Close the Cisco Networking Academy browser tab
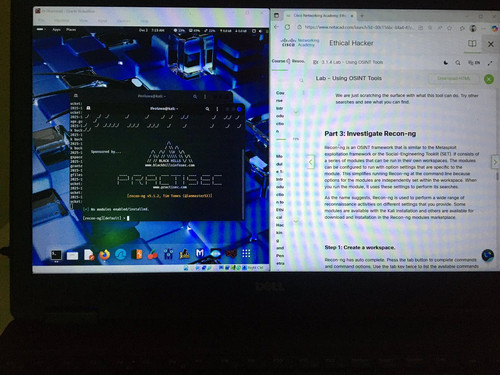The image size is (500, 375). 352,16
